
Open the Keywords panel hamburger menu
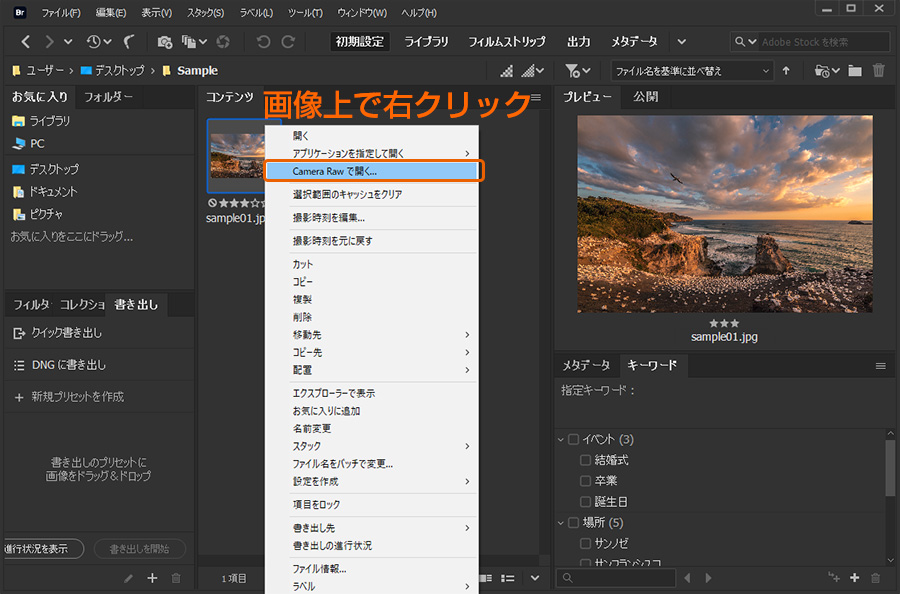click(880, 366)
